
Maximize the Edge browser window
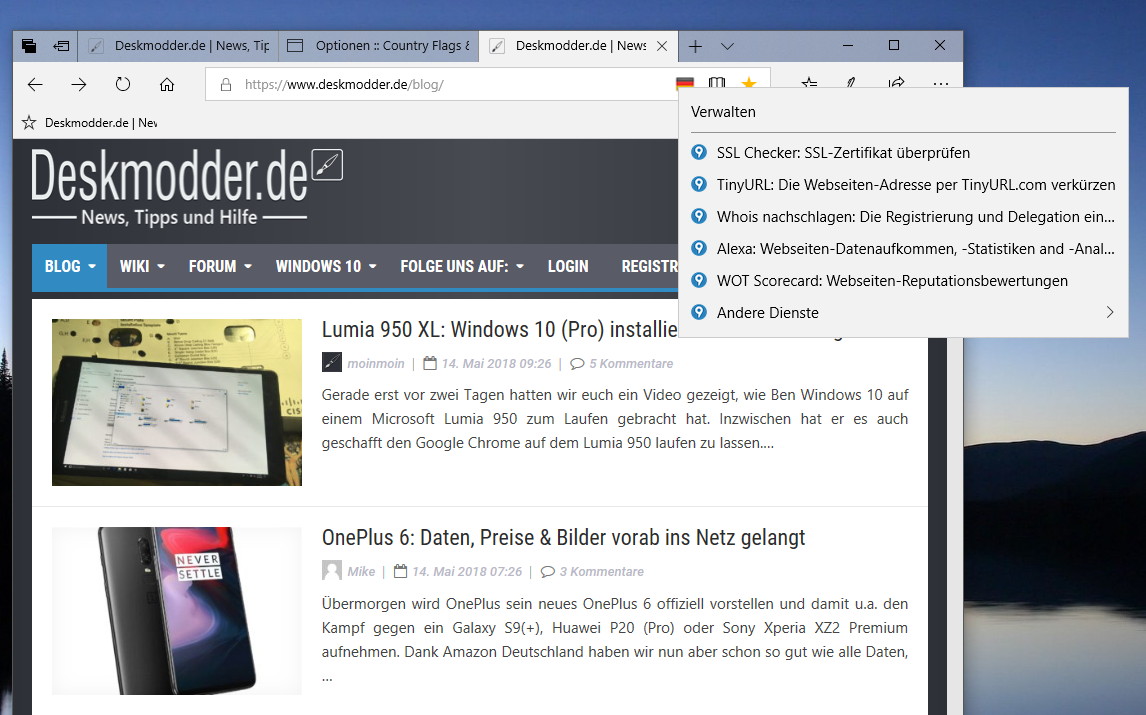(894, 45)
